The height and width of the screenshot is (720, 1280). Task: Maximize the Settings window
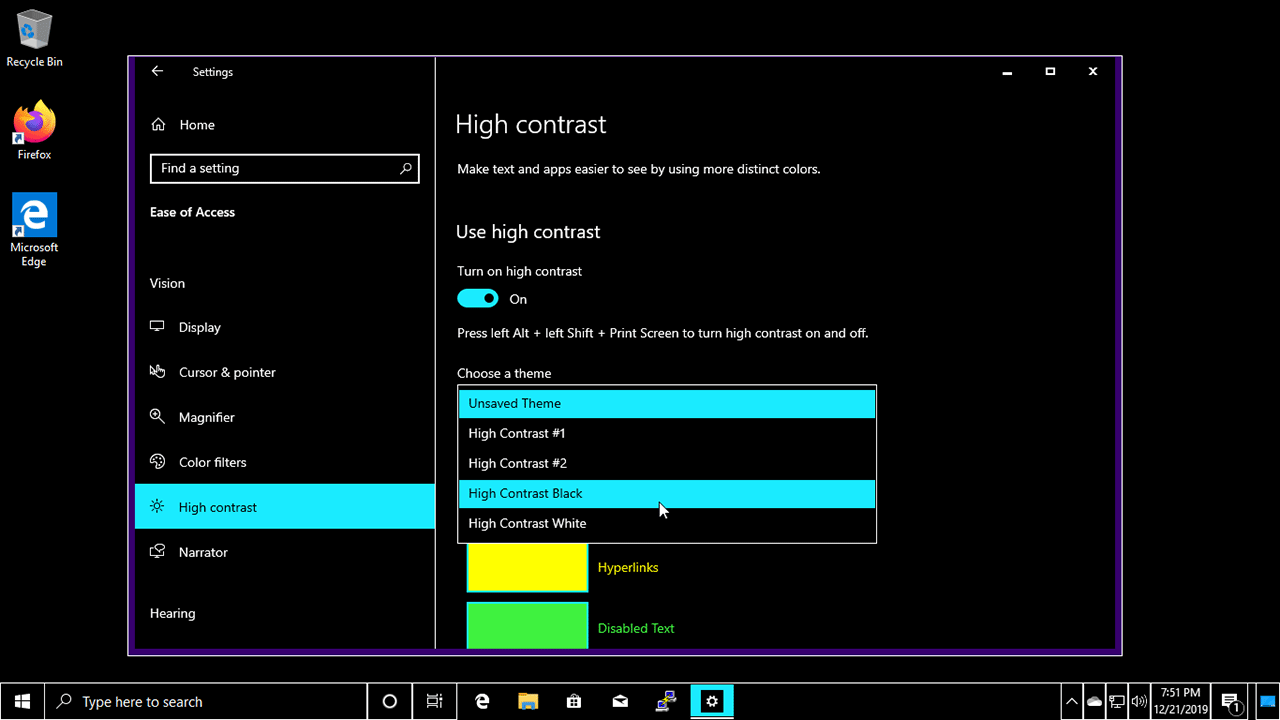[x=1050, y=72]
